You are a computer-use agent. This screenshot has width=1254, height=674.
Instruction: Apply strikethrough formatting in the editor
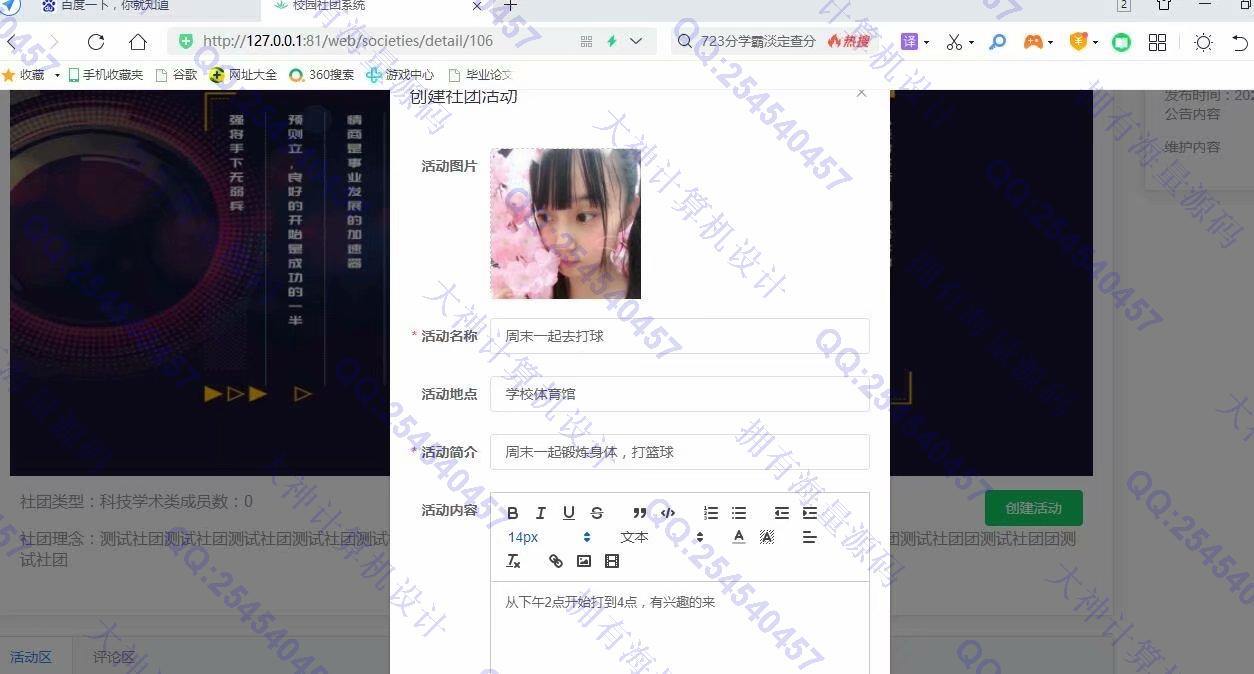coord(597,513)
